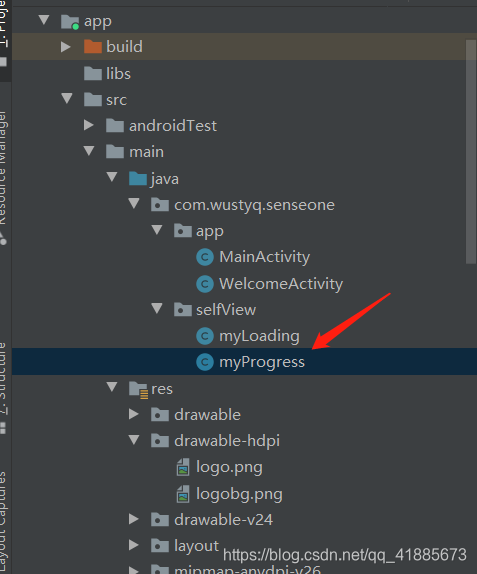The height and width of the screenshot is (574, 477).
Task: Collapse the selfView package
Action: click(157, 309)
